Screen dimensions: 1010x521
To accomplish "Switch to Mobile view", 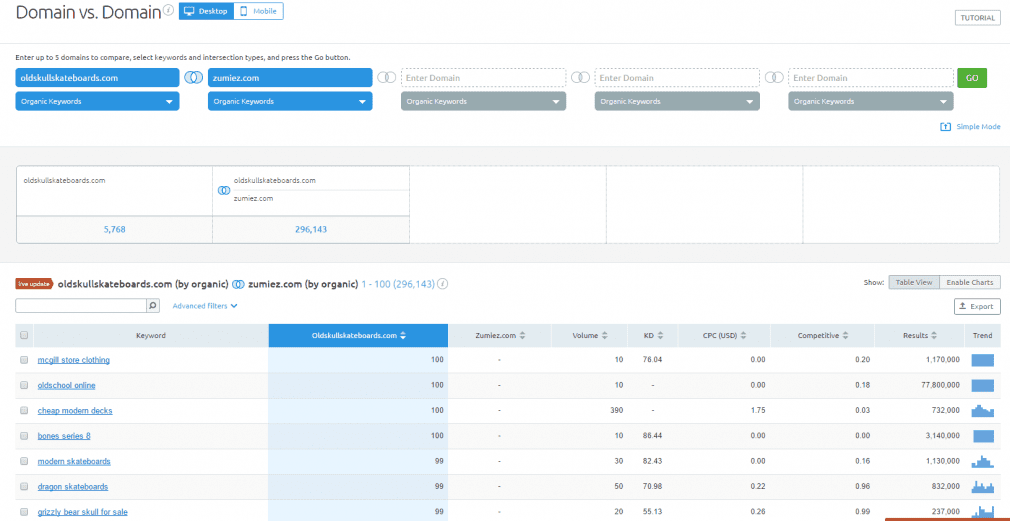I will [x=258, y=11].
